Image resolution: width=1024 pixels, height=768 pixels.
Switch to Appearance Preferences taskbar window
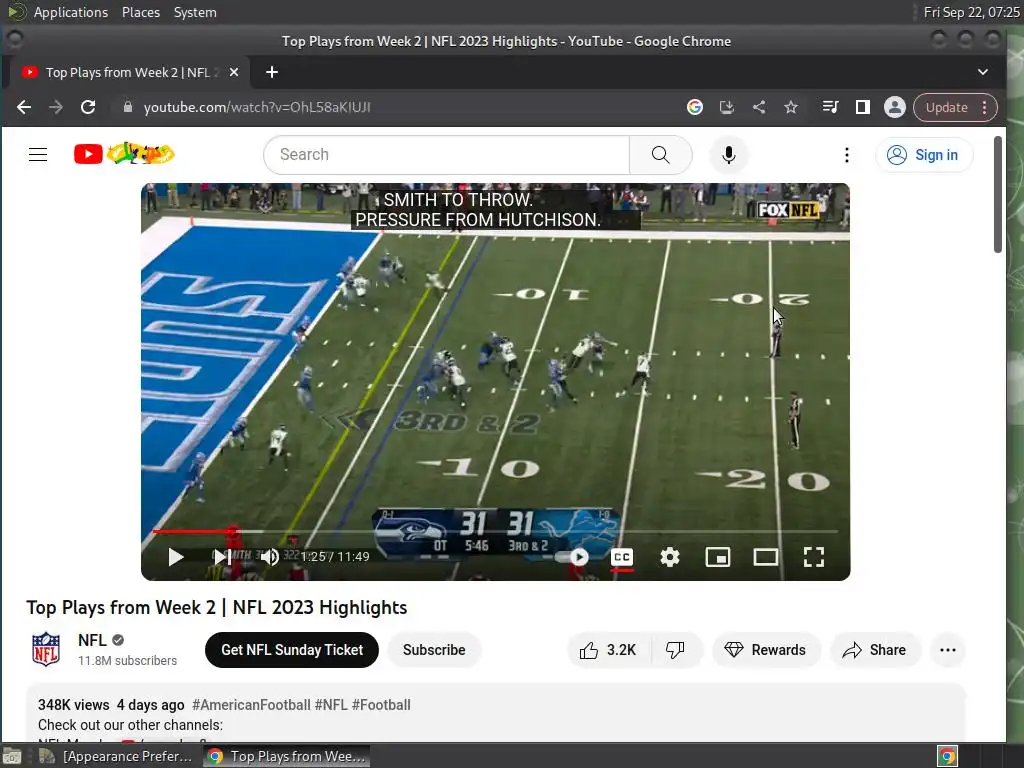point(116,756)
